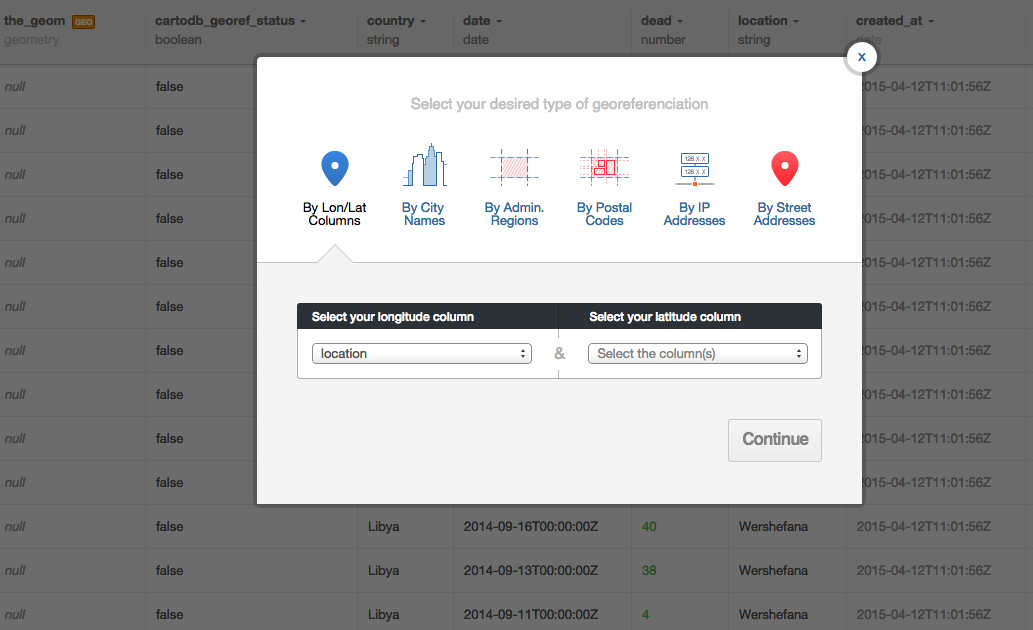This screenshot has height=630, width=1033.
Task: Select the dead value 4 cell
Action: pos(645,614)
